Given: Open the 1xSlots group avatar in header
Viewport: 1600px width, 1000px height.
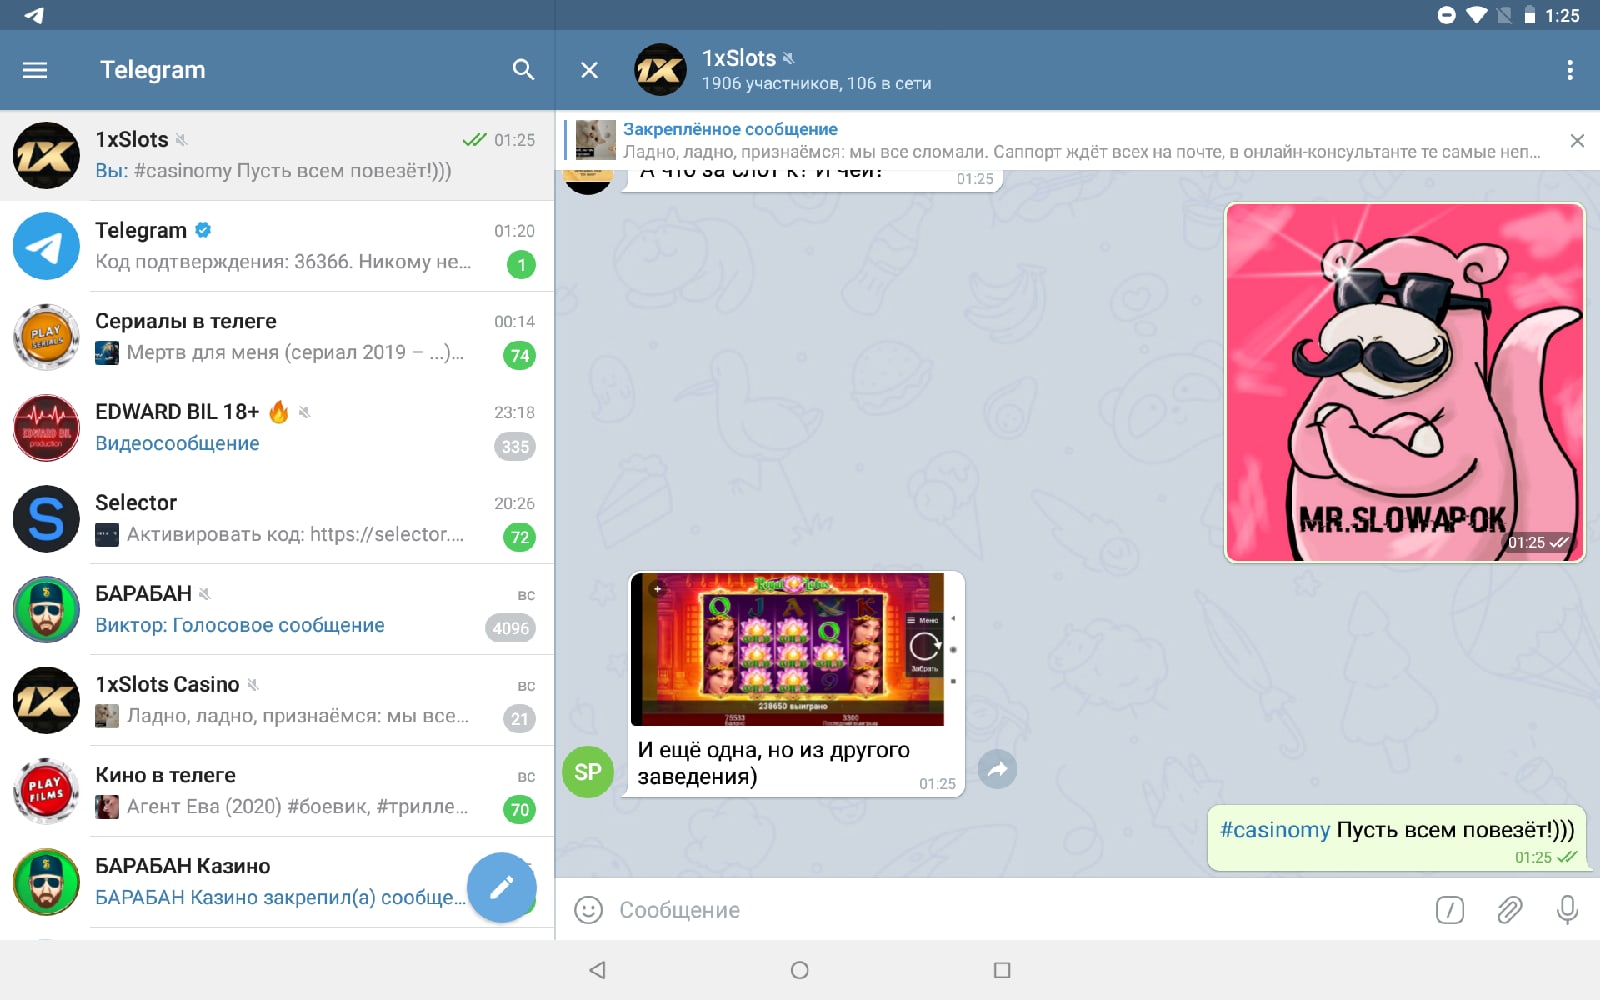Looking at the screenshot, I should [660, 70].
